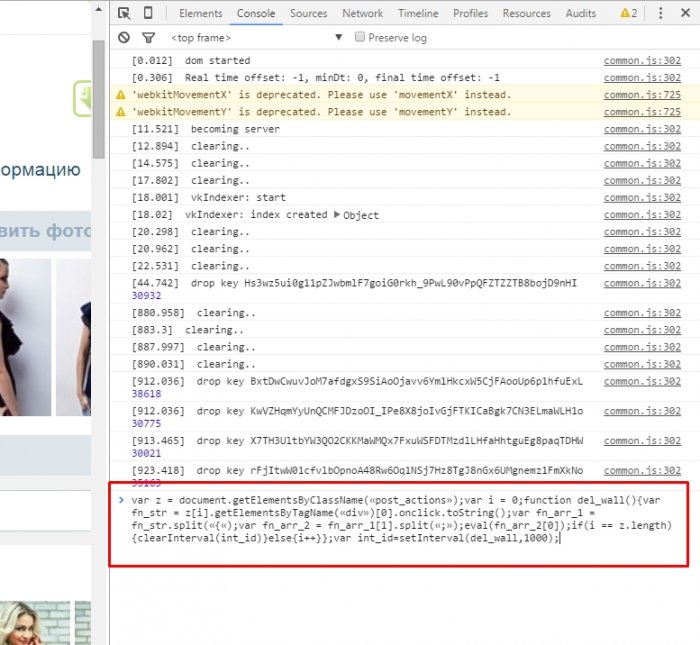Viewport: 700px width, 645px height.
Task: Enable the Preserve log checkbox
Action: tap(360, 37)
